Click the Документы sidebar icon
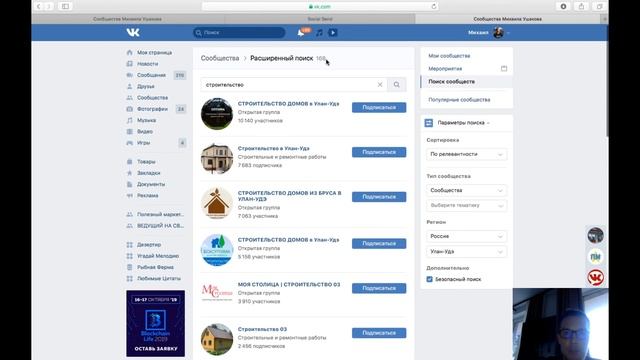The height and width of the screenshot is (360, 640). pos(129,184)
